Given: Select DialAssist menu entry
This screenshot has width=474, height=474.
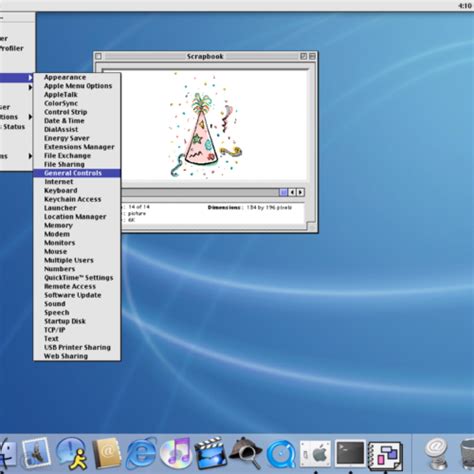Looking at the screenshot, I should coord(77,129).
